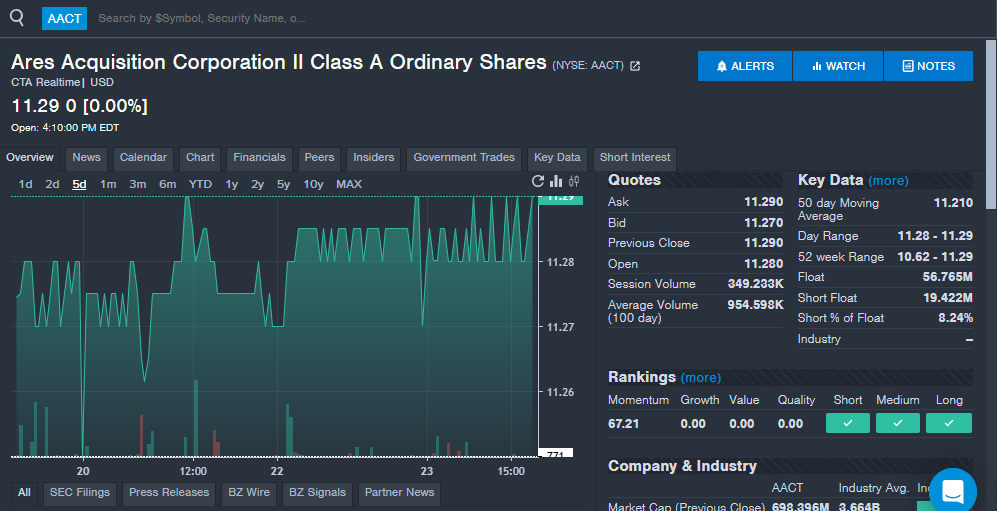Select the 6m chart range
This screenshot has height=511, width=997.
point(167,184)
